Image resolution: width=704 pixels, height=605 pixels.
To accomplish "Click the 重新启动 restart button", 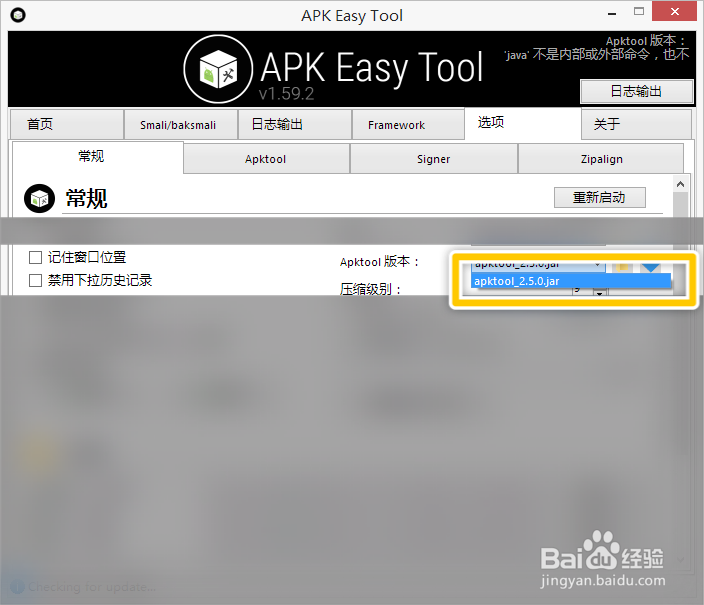I will pyautogui.click(x=599, y=198).
